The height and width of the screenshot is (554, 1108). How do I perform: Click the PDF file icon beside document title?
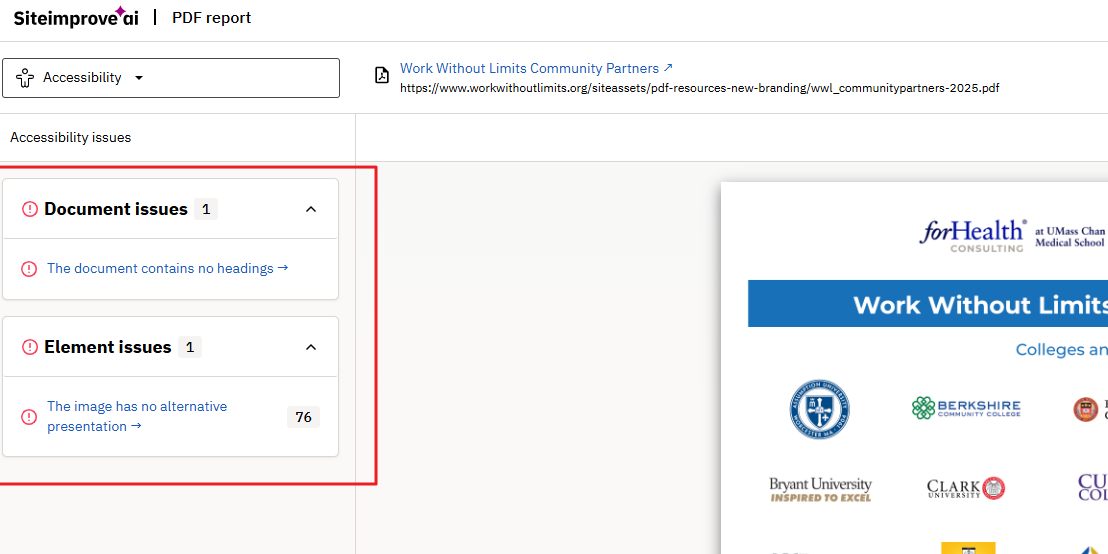(381, 75)
